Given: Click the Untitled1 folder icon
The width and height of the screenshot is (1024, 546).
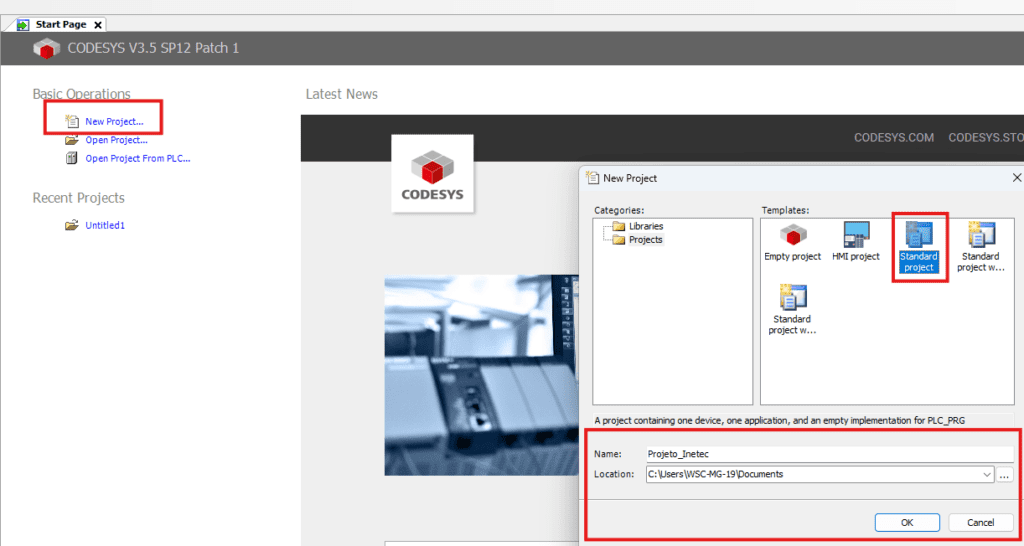Looking at the screenshot, I should tap(71, 225).
